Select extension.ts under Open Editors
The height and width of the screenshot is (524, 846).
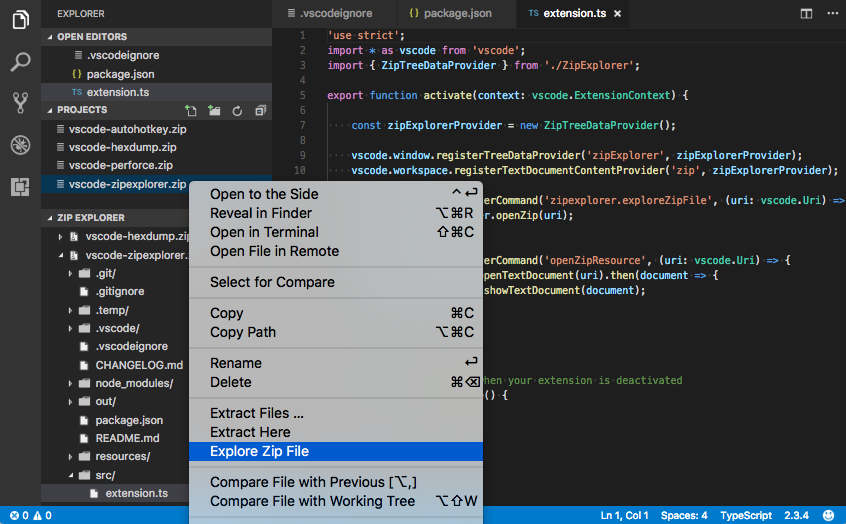(156, 92)
